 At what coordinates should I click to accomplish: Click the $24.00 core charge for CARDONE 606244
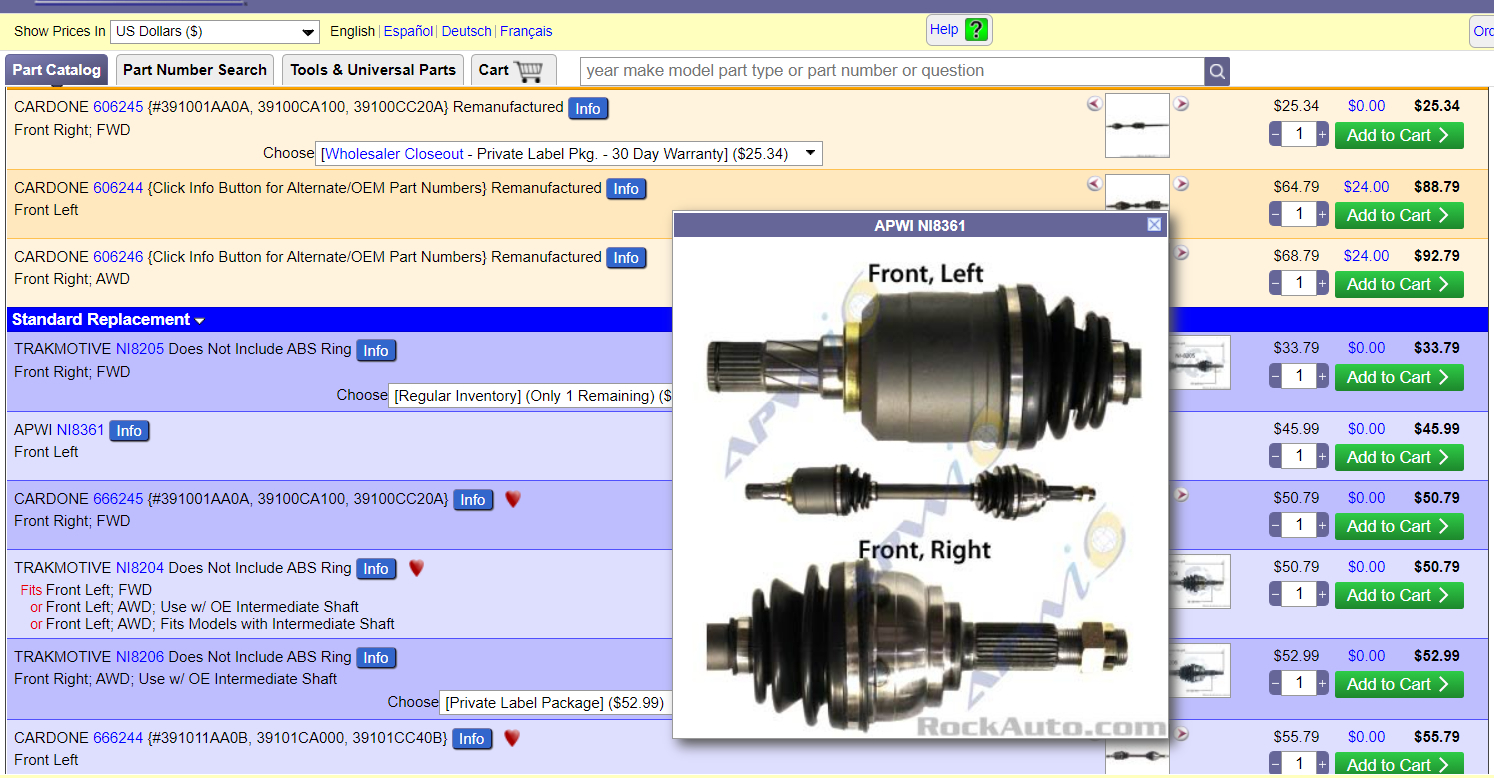coord(1366,186)
